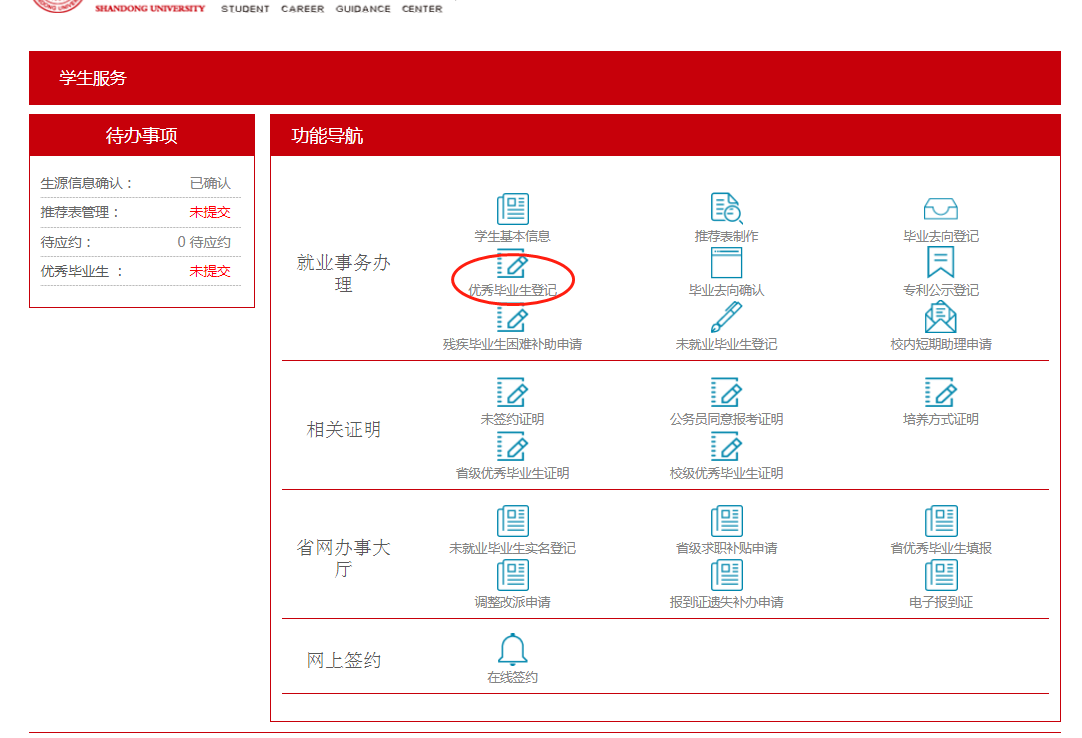The image size is (1082, 738).
Task: Open the 电子报到证 icon
Action: tap(940, 576)
